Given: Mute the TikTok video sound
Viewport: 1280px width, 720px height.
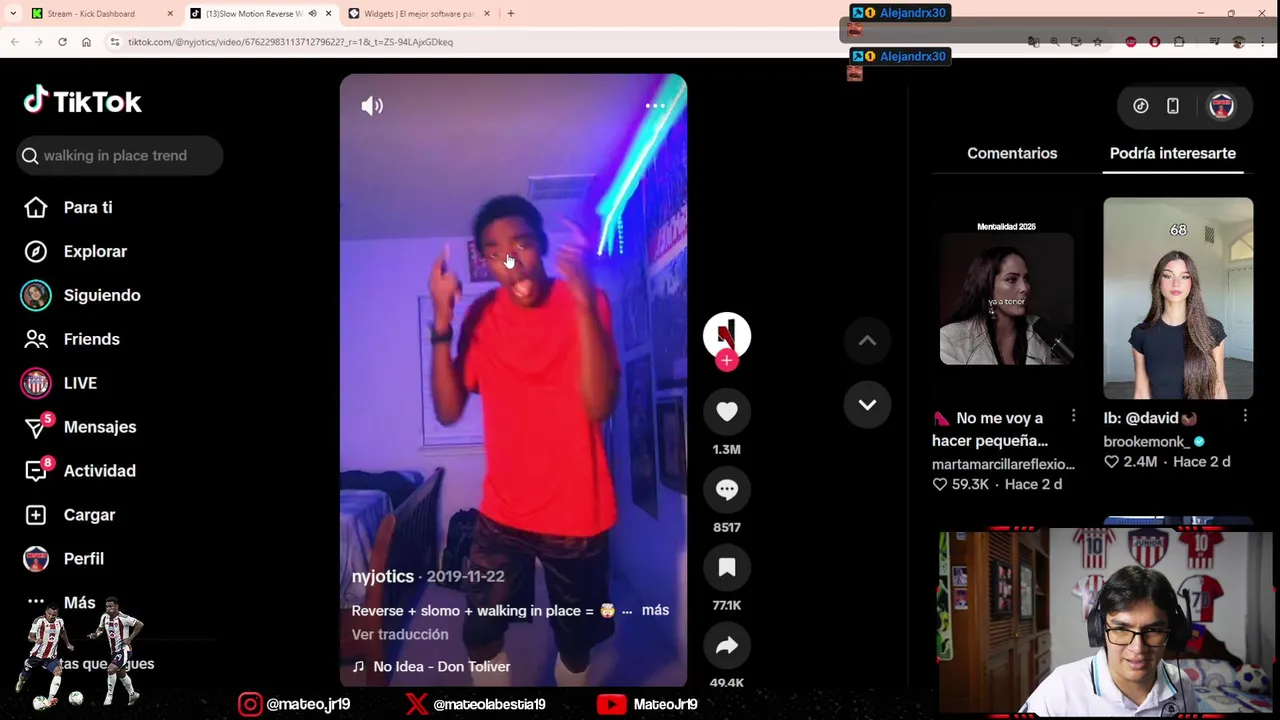Looking at the screenshot, I should (372, 106).
